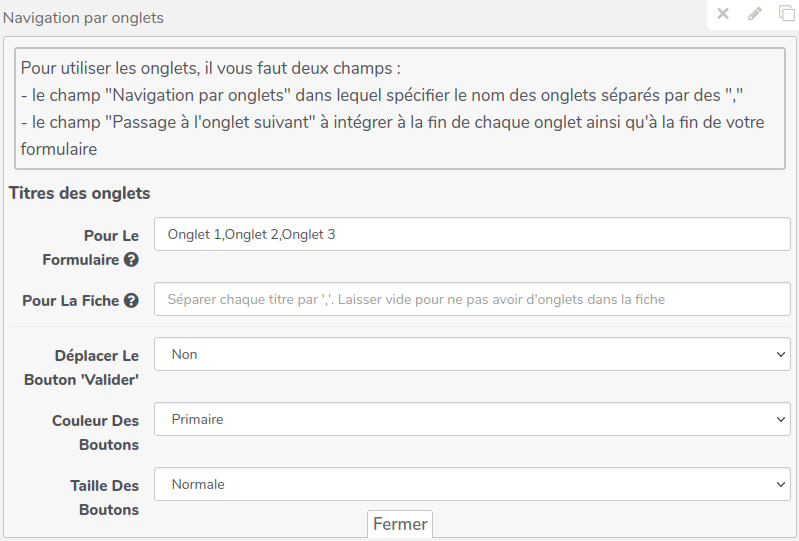Click the pencil edit icon
Viewport: 799px width, 541px height.
[755, 14]
